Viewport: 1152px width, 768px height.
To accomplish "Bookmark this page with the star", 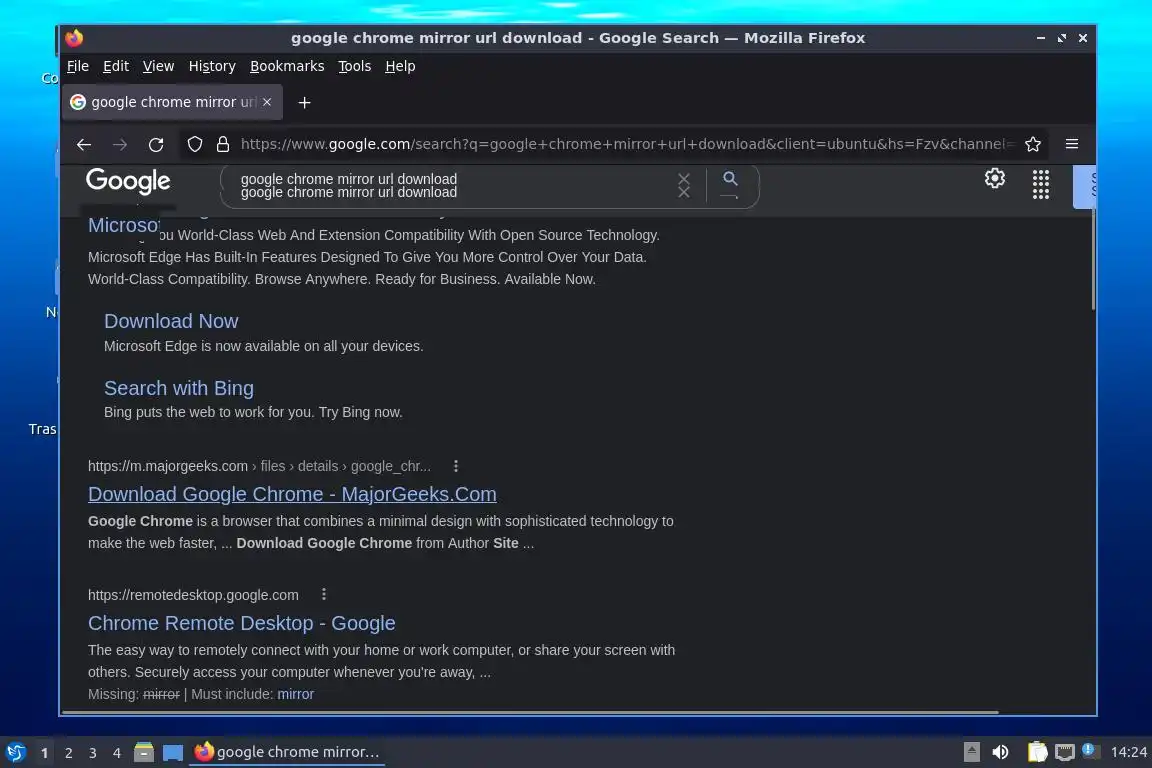I will 1033,144.
